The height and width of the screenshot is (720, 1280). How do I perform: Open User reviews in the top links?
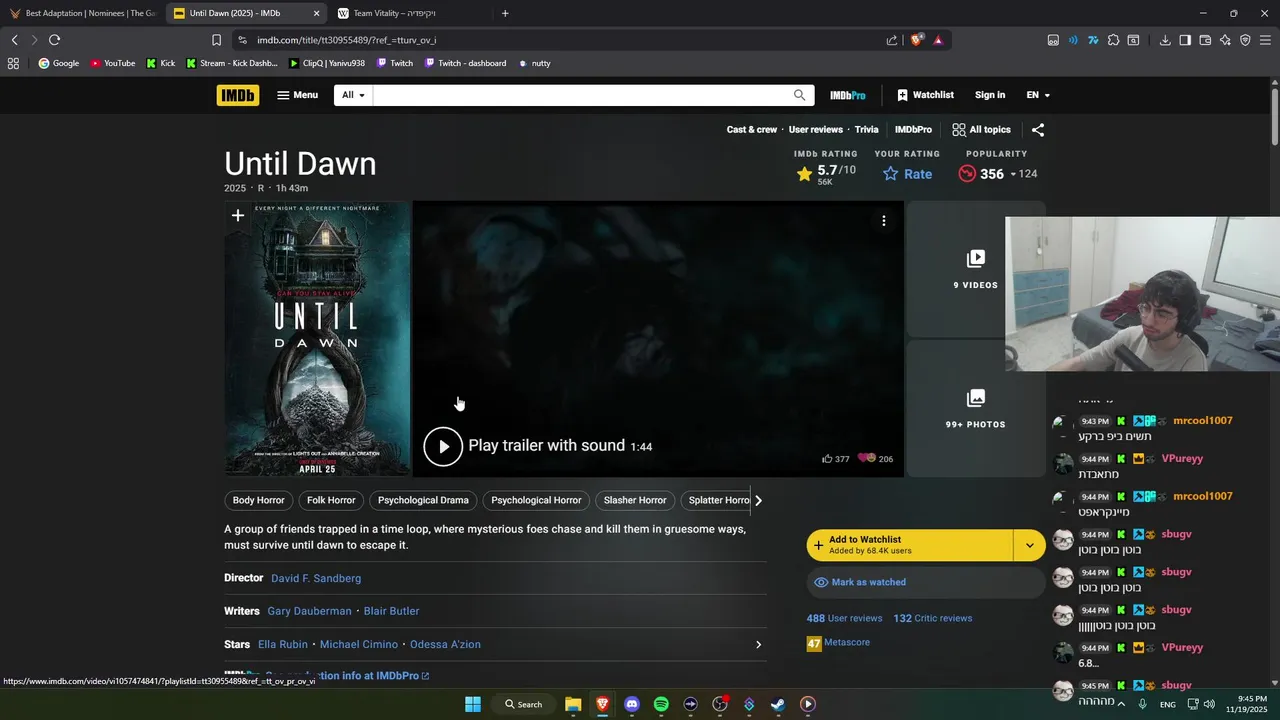click(x=816, y=130)
